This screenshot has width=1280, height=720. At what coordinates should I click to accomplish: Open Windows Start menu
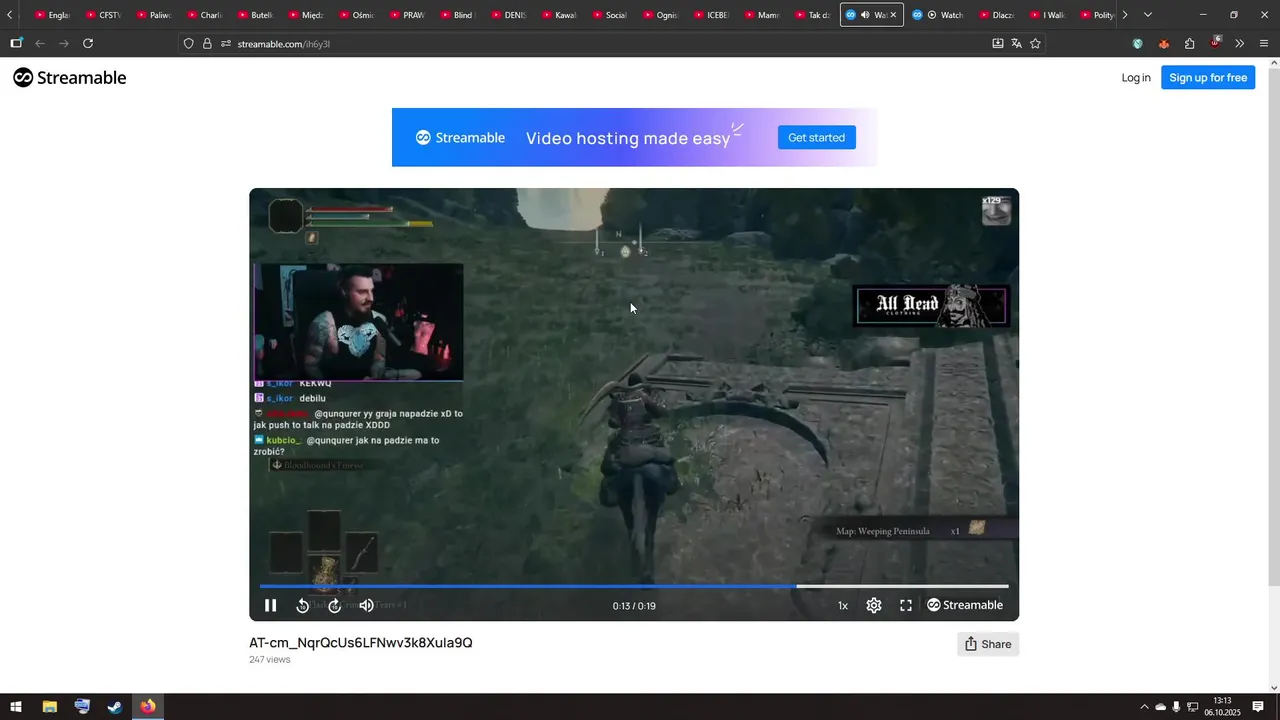click(16, 707)
